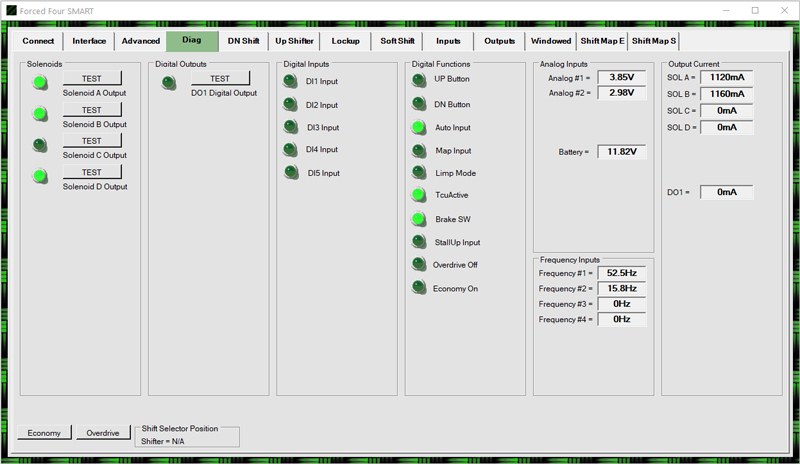Go to the Lockup tab
Screen dimensions: 800x464
(346, 41)
